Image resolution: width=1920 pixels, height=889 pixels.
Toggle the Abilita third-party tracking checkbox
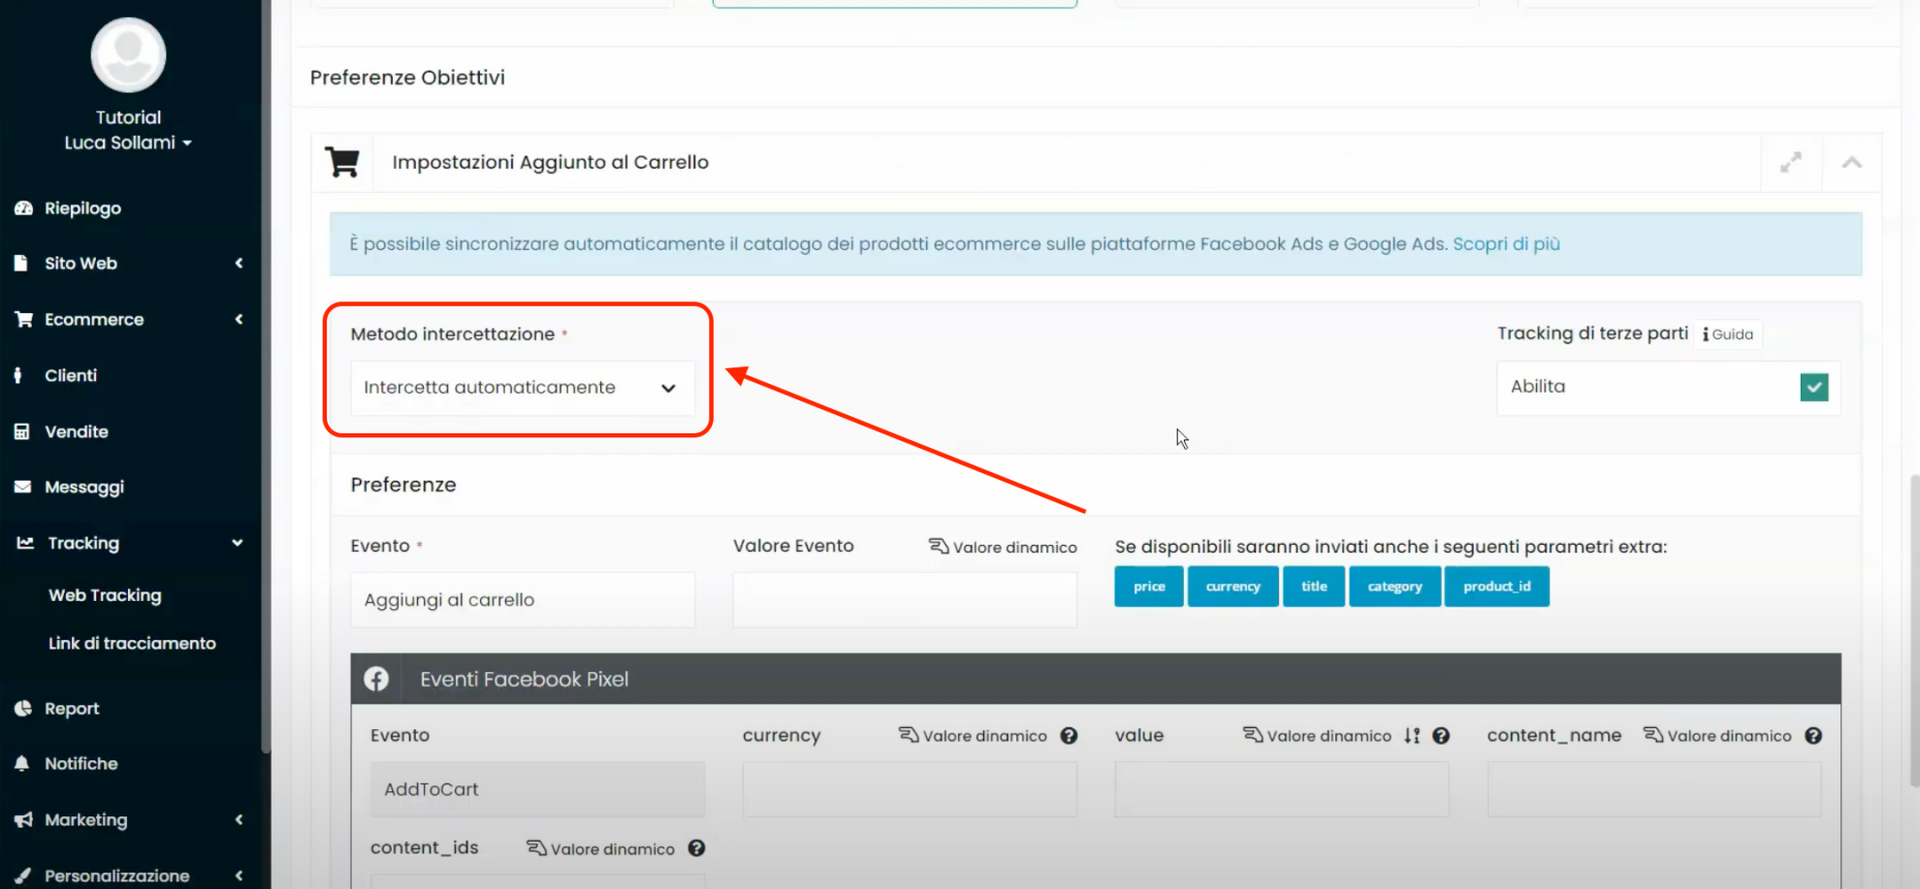(1813, 387)
